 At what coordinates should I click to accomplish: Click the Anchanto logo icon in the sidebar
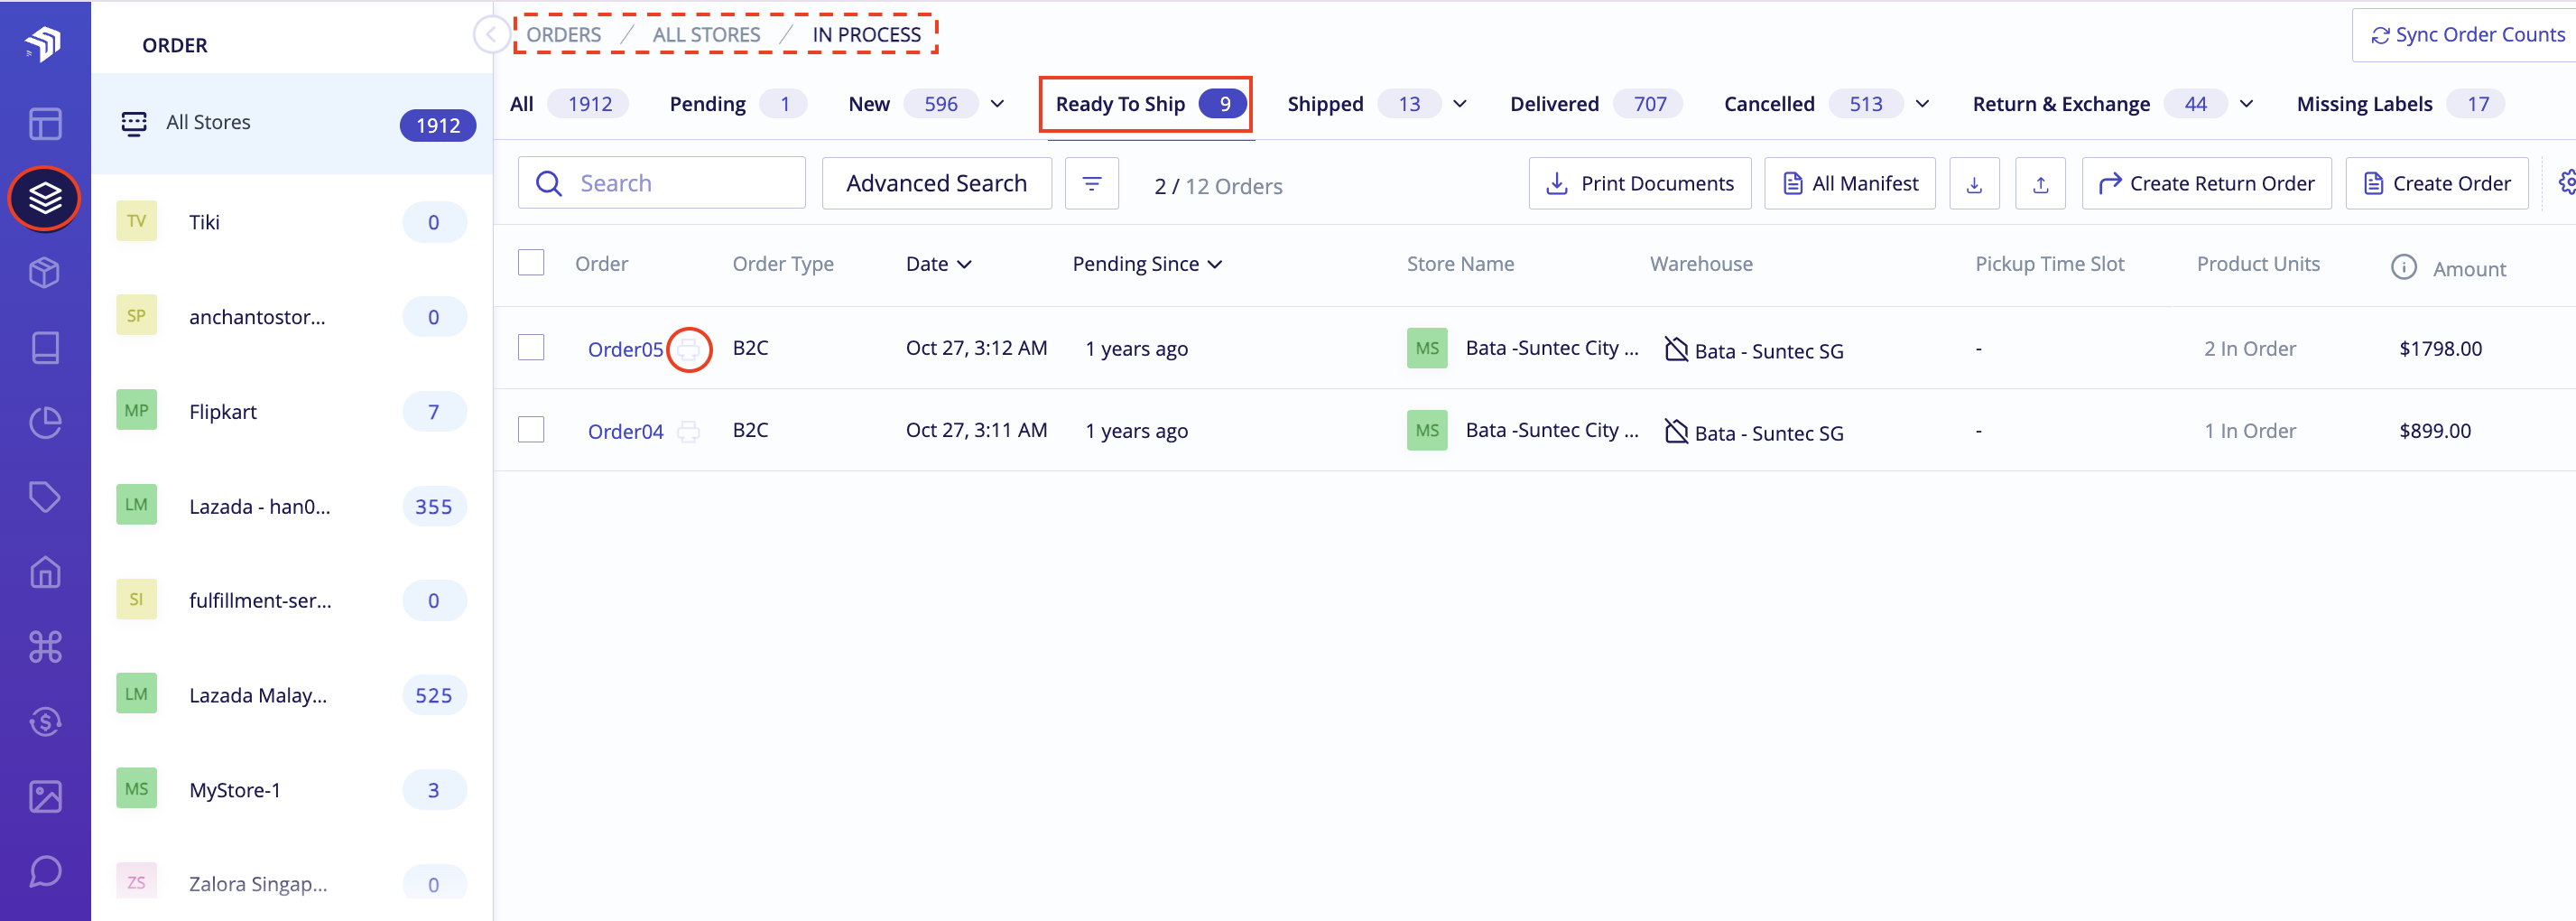(x=44, y=43)
